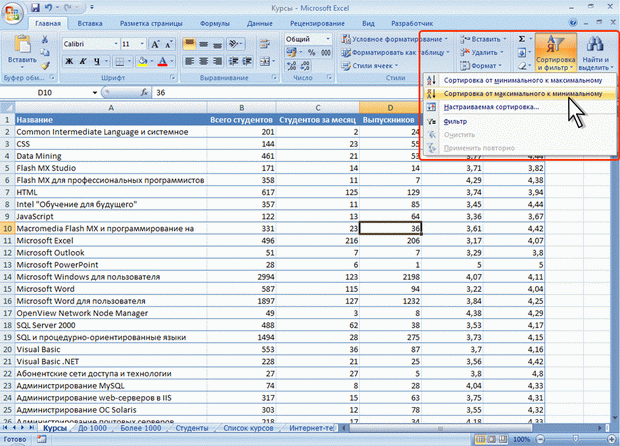Cut selection with the scissors icon
The image size is (620, 446).
coord(45,40)
